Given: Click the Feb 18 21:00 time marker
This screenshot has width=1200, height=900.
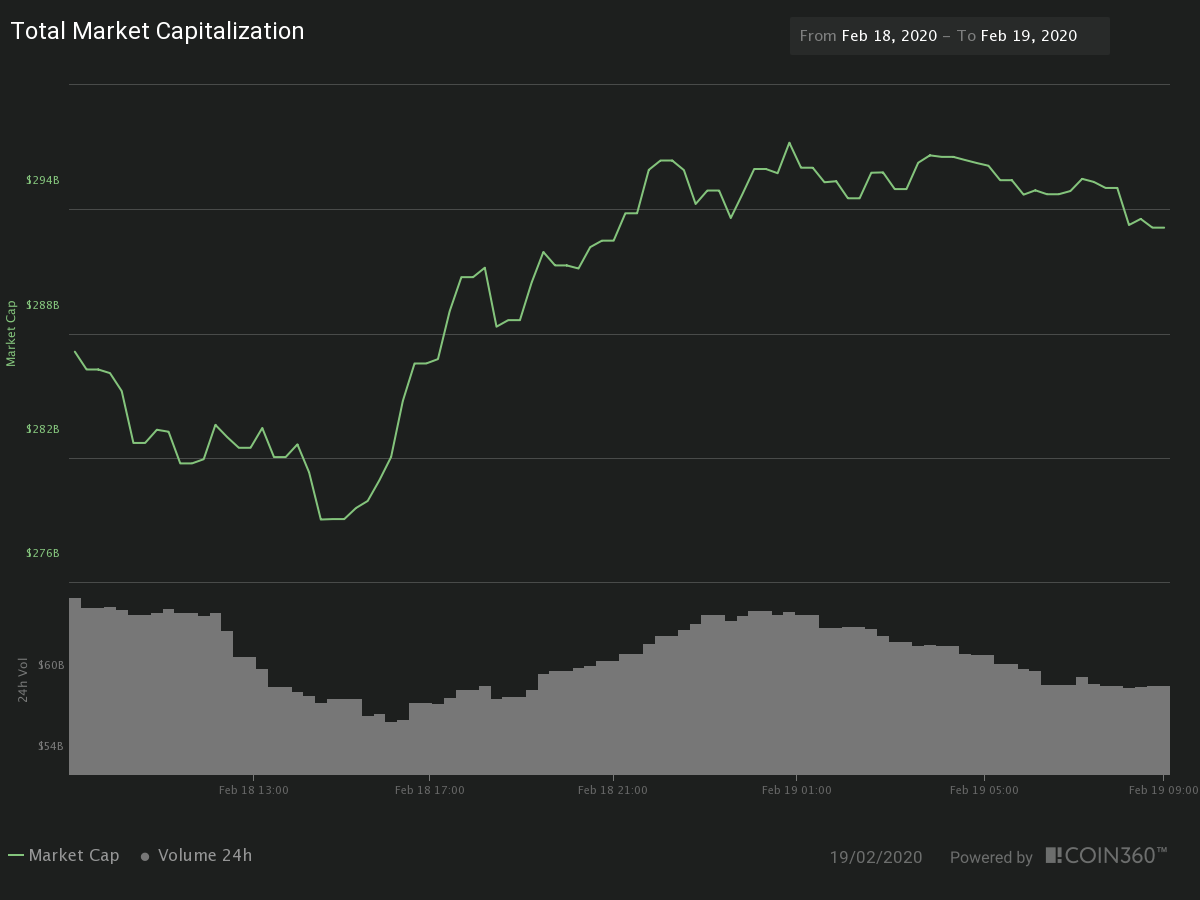Looking at the screenshot, I should (613, 790).
